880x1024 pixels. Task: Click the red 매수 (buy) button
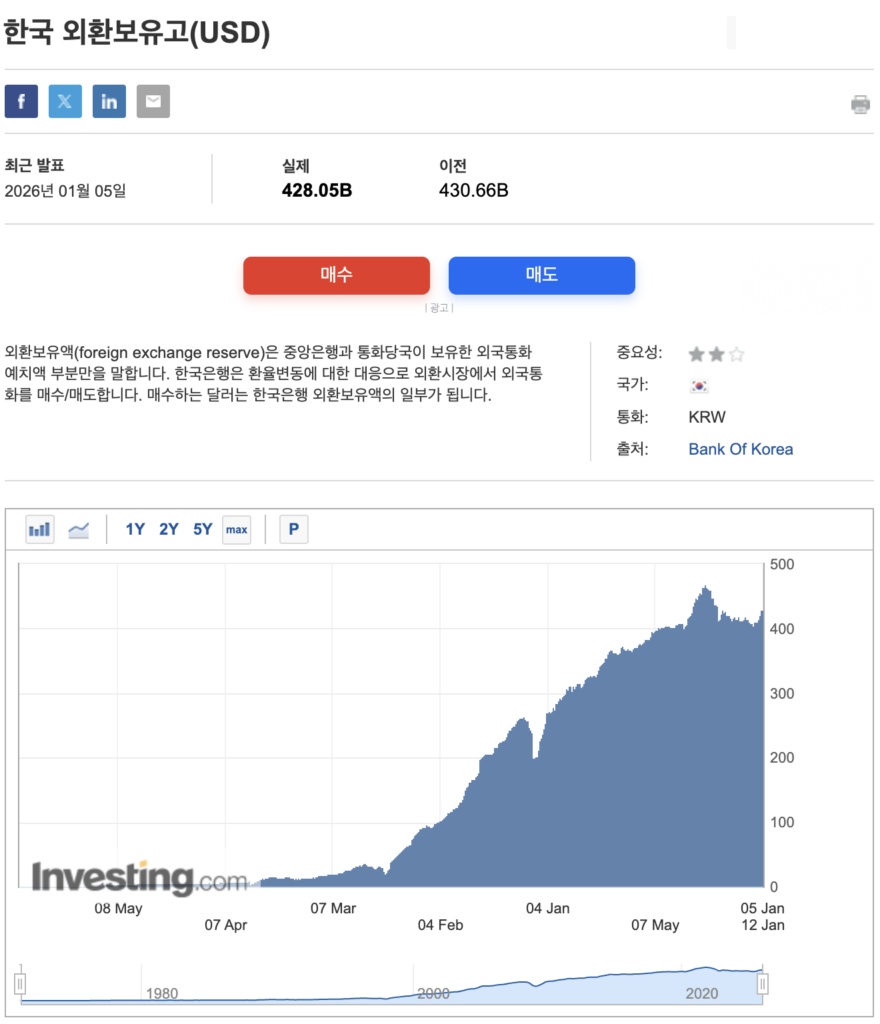click(336, 275)
